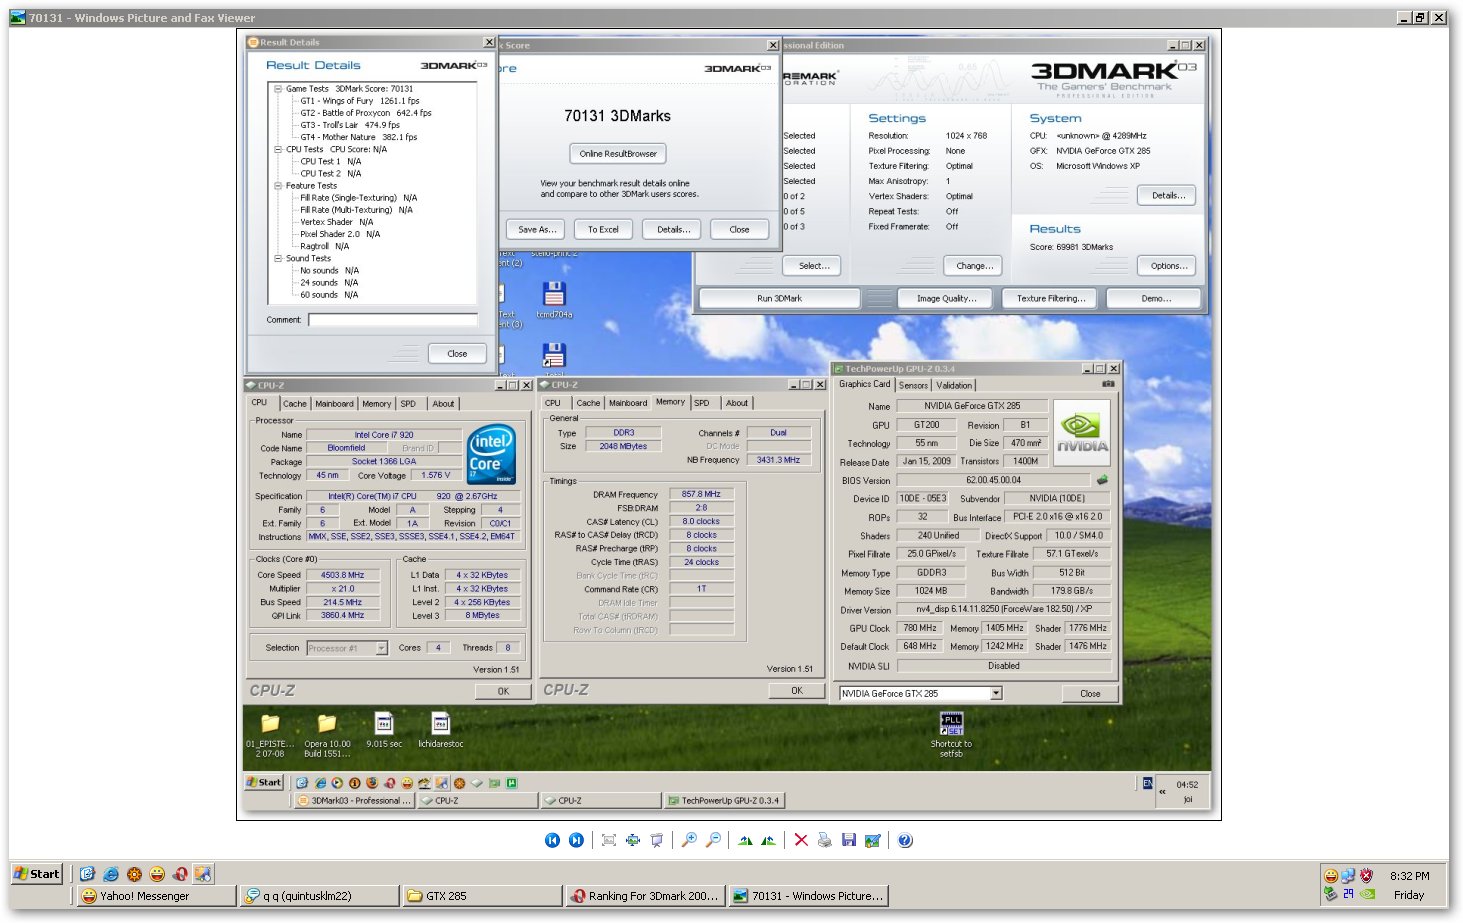Click Texture Filtering button in 3DMark

coord(1051,298)
